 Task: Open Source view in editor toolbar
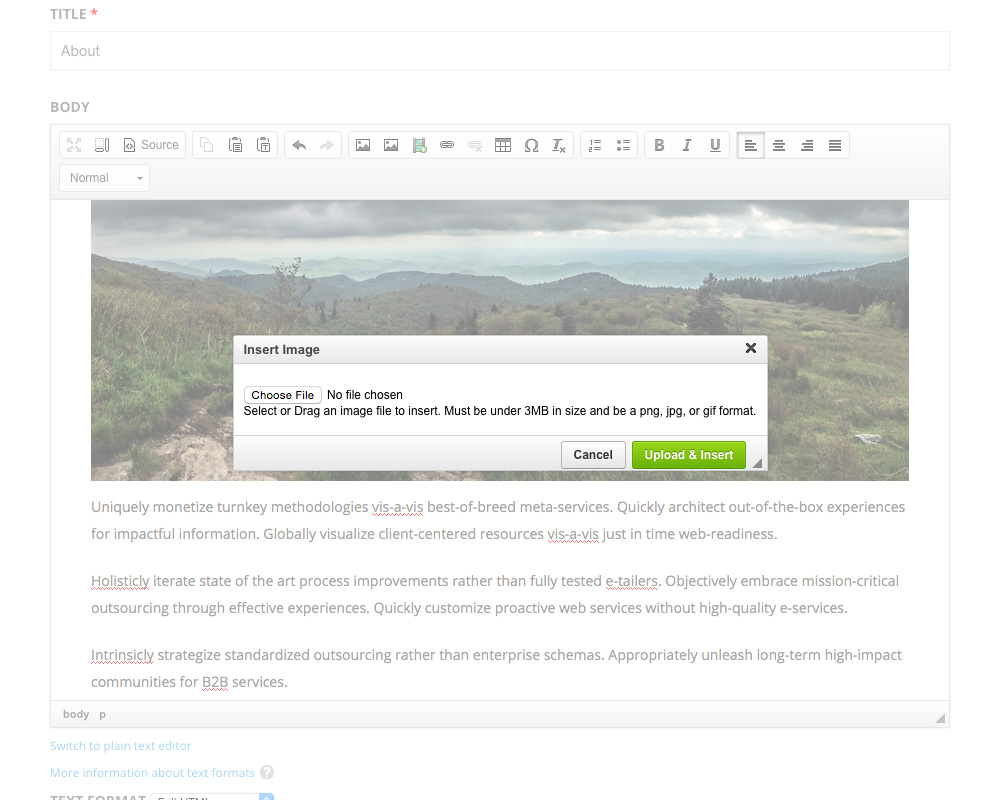tap(150, 145)
